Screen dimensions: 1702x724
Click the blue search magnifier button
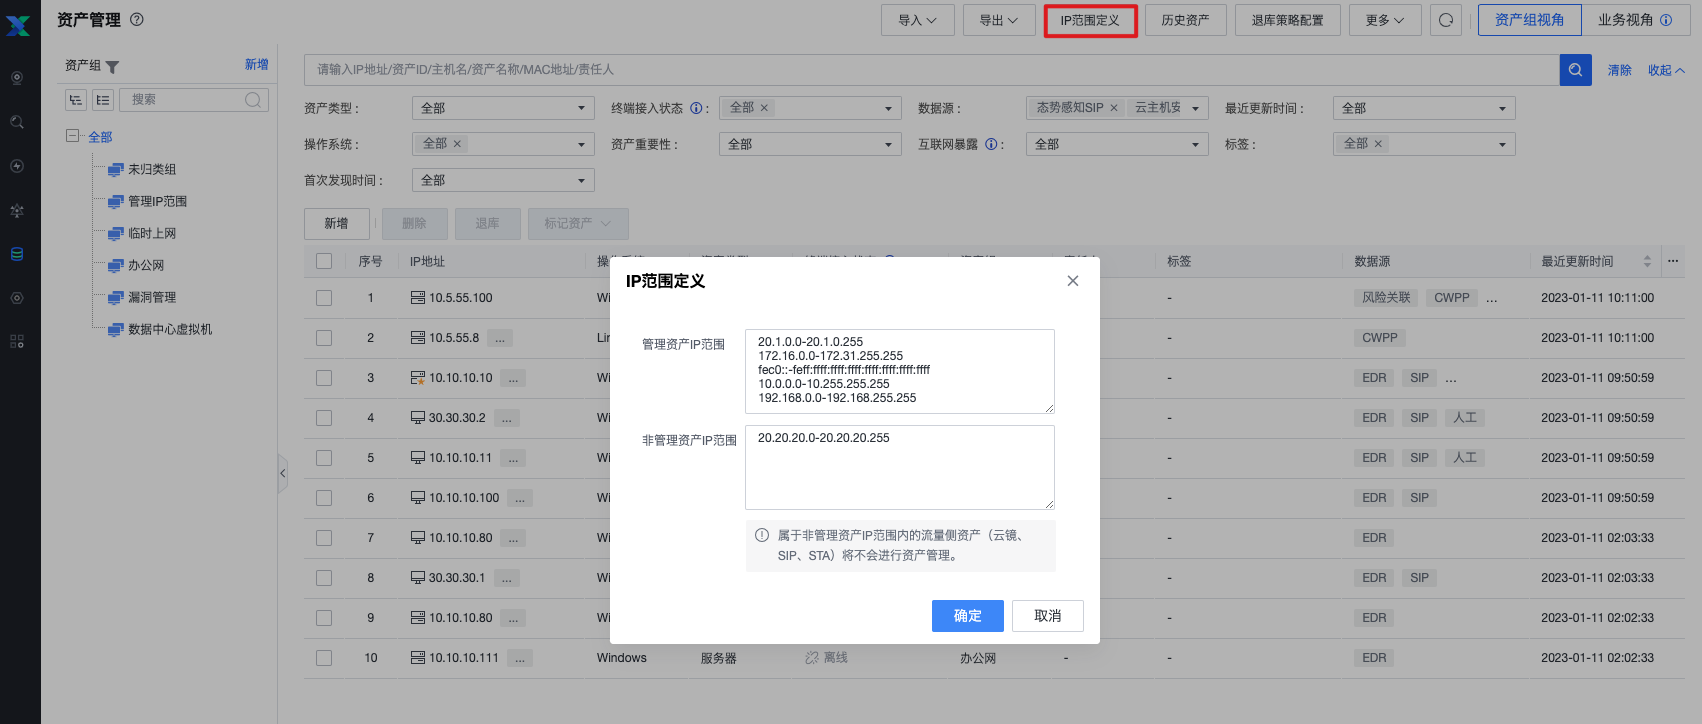click(1575, 69)
